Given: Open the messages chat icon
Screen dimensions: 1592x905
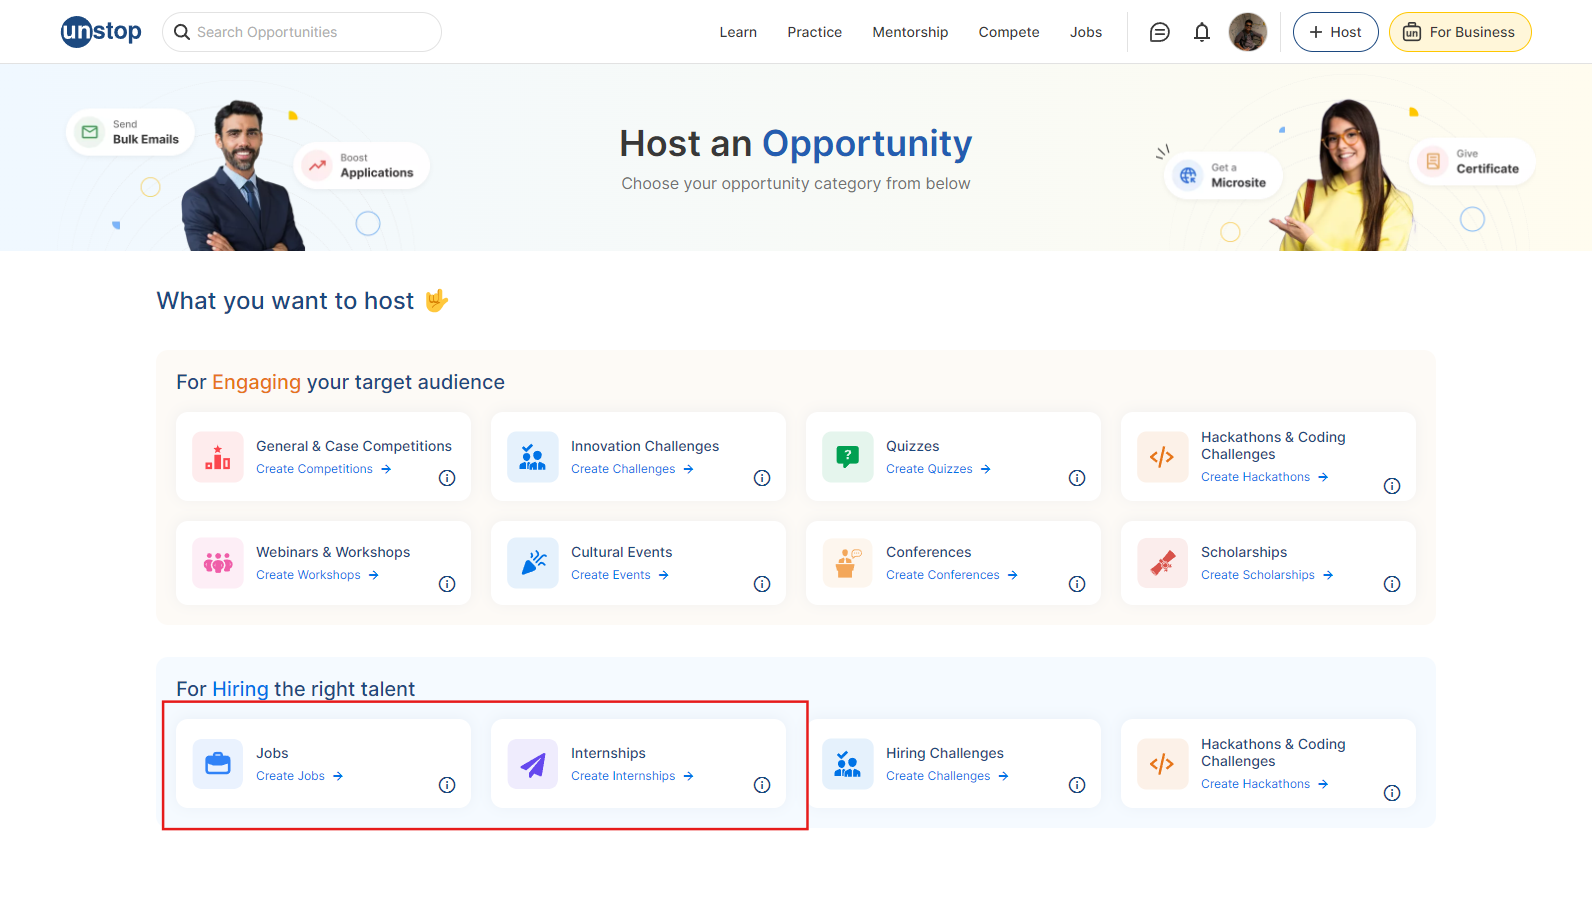Looking at the screenshot, I should (x=1159, y=32).
